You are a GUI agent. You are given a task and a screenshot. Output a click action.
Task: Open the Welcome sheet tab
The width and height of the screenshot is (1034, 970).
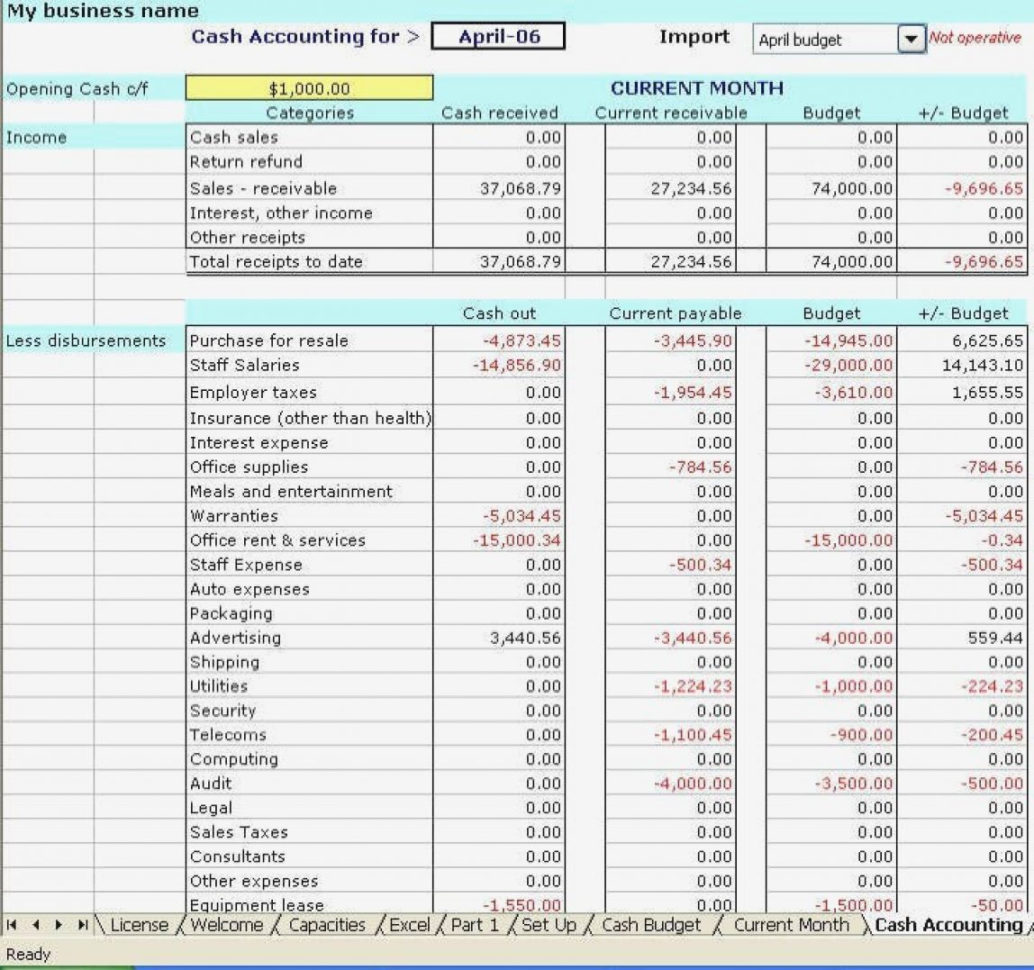(231, 925)
